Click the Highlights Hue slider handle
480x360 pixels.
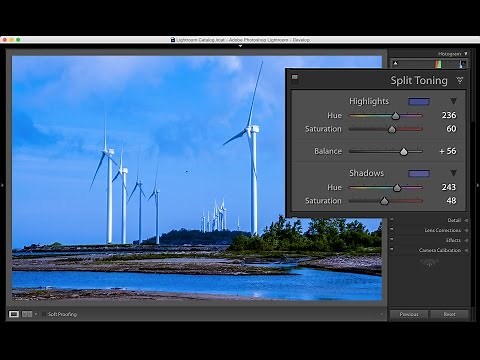click(396, 116)
